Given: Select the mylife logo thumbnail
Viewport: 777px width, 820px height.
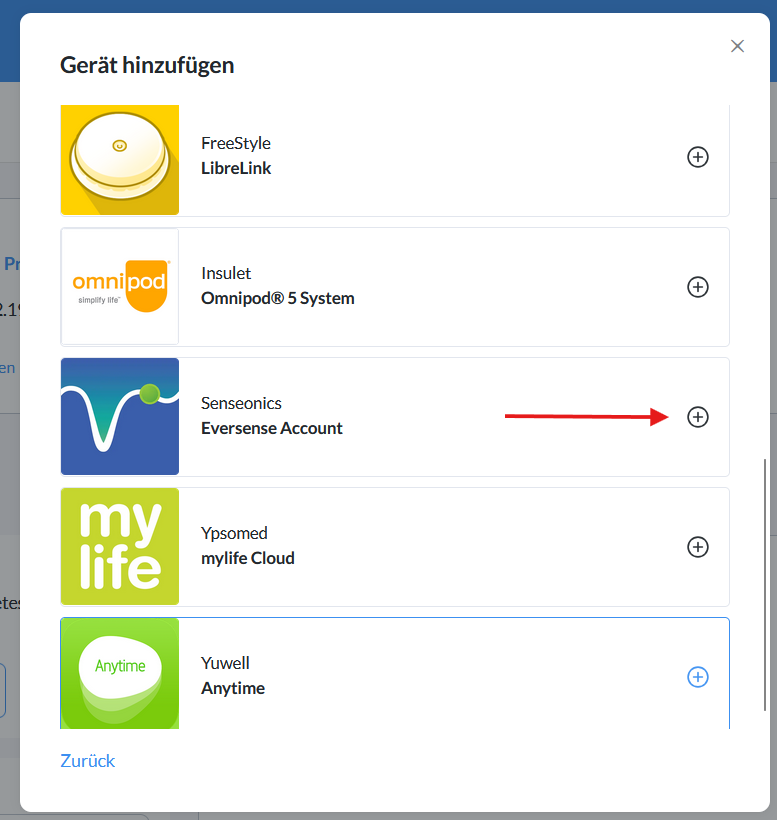Looking at the screenshot, I should click(x=120, y=546).
